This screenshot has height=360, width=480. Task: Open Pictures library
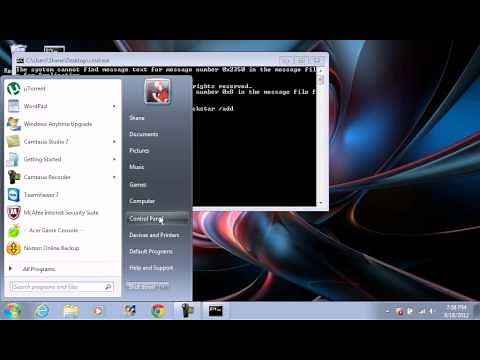tap(139, 151)
